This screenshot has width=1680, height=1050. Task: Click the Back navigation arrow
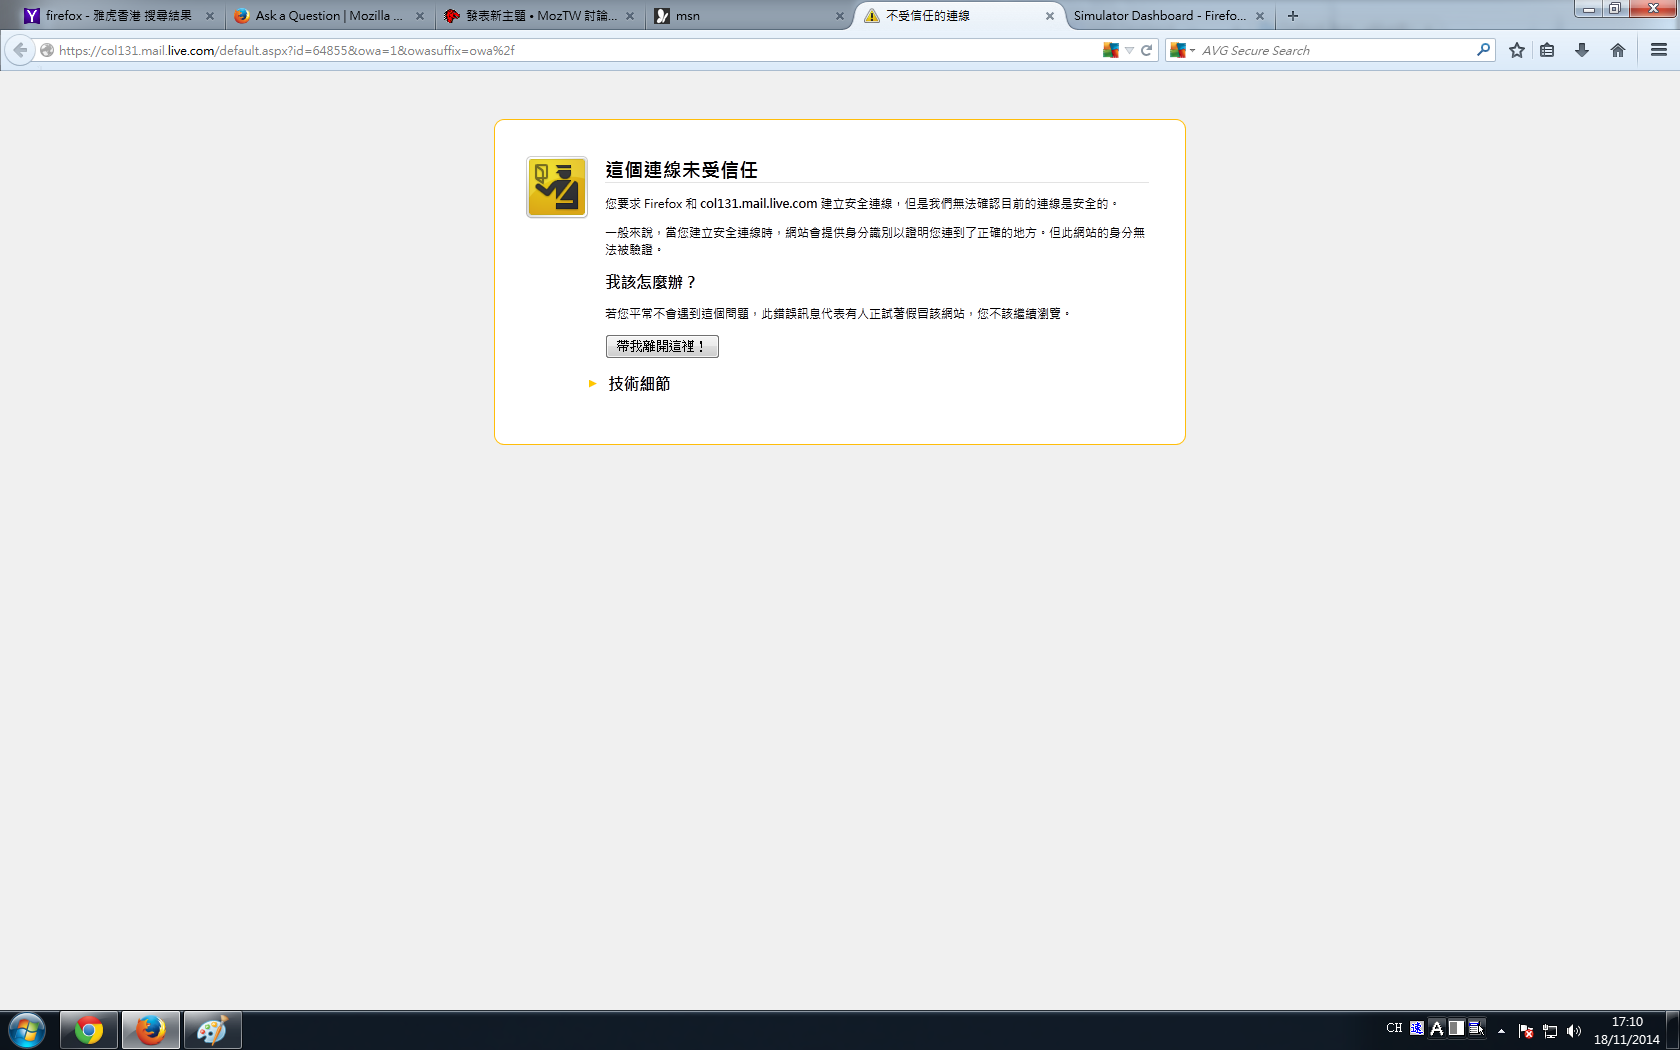pos(20,50)
